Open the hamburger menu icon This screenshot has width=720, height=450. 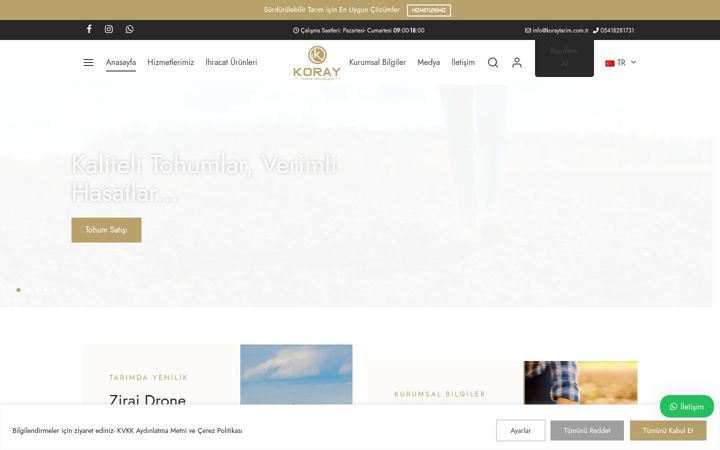[89, 62]
